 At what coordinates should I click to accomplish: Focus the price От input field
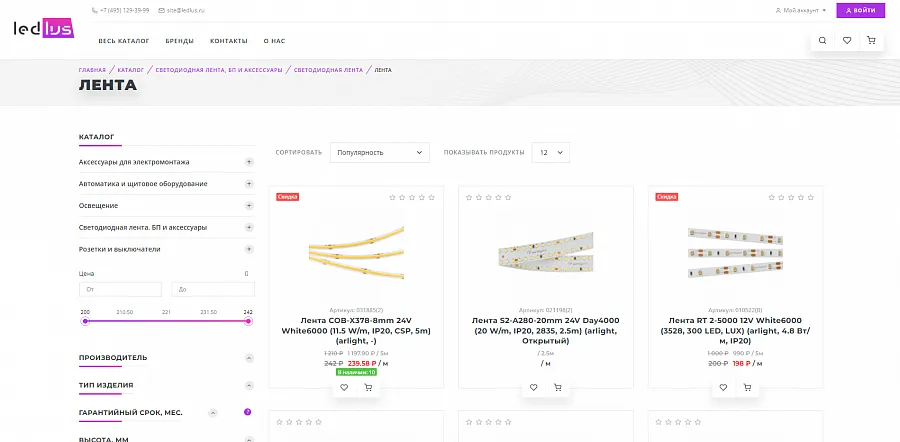coord(121,289)
